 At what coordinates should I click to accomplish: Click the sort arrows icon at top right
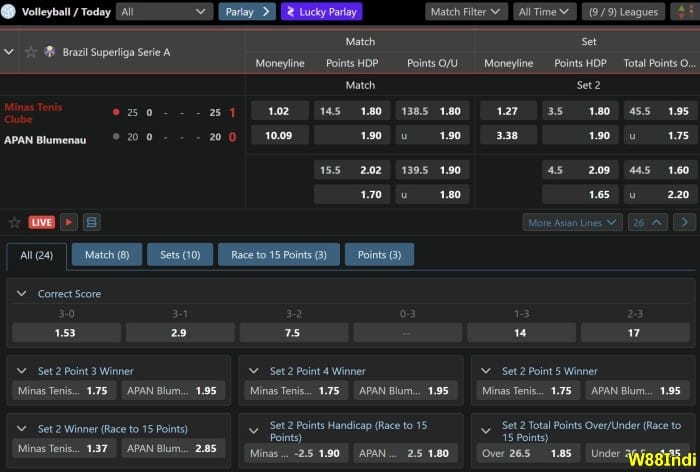pyautogui.click(x=685, y=12)
